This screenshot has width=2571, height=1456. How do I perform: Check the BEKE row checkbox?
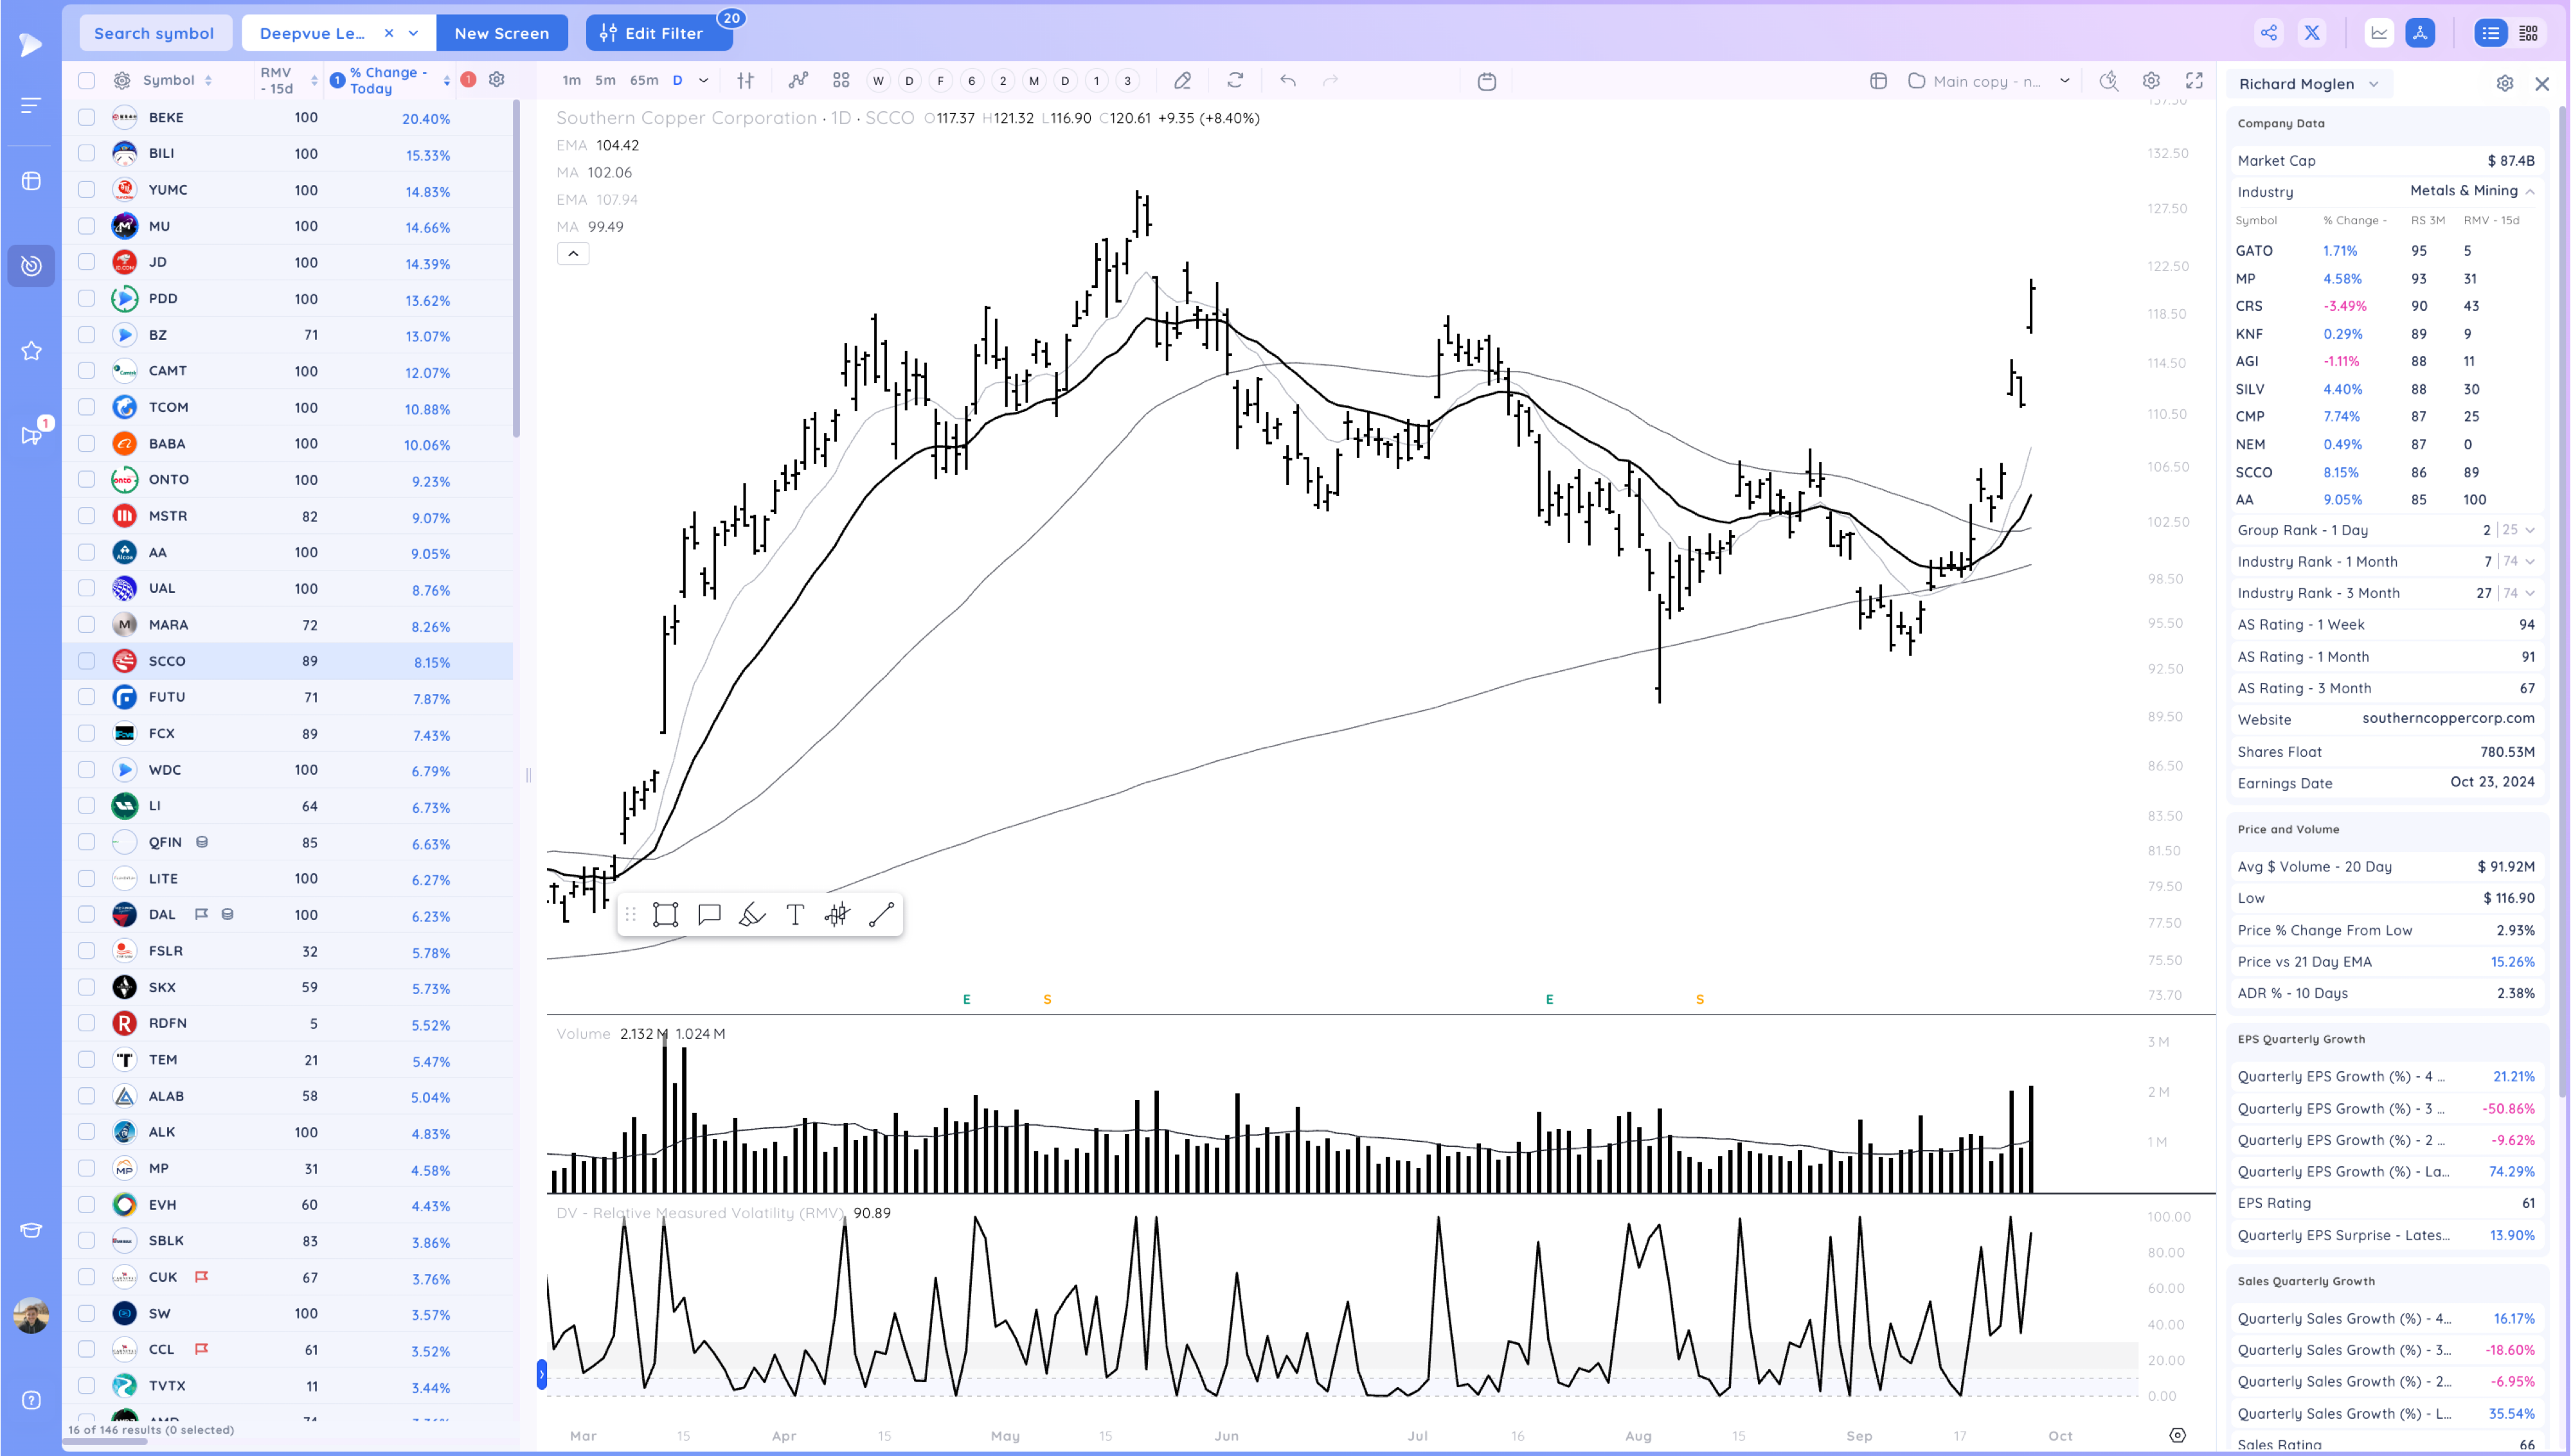(87, 118)
